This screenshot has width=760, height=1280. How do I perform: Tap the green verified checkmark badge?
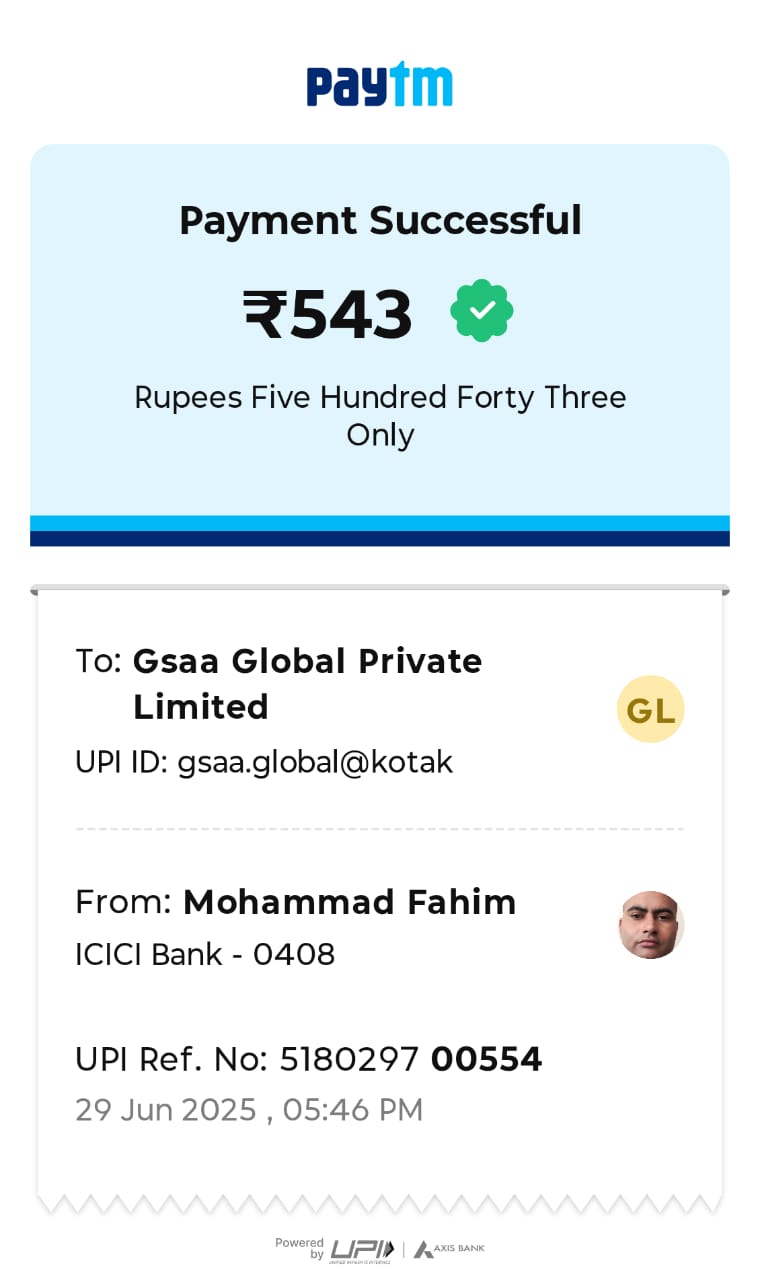click(482, 311)
